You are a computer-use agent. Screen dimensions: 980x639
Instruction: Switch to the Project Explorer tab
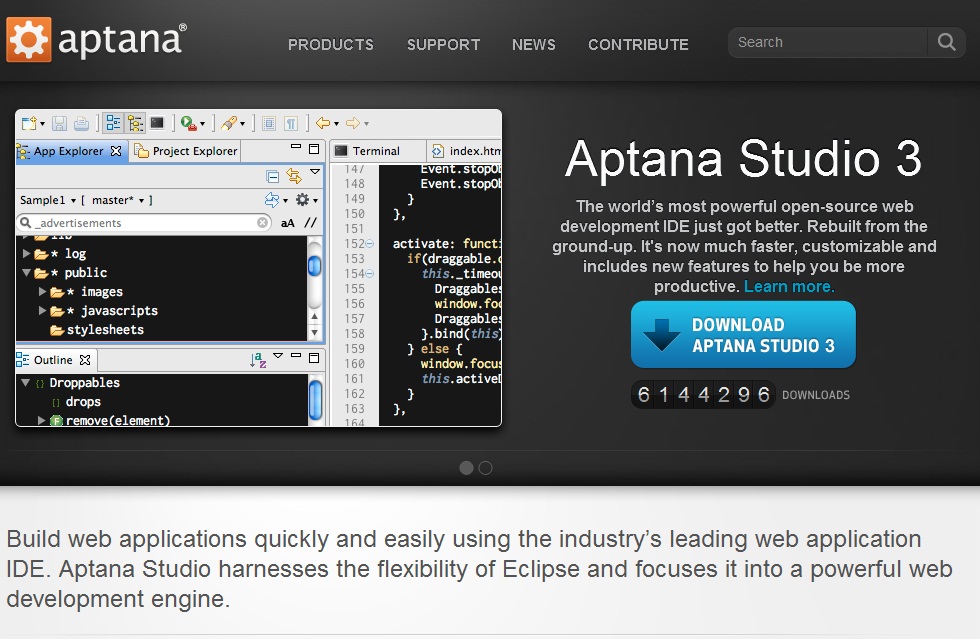coord(186,151)
